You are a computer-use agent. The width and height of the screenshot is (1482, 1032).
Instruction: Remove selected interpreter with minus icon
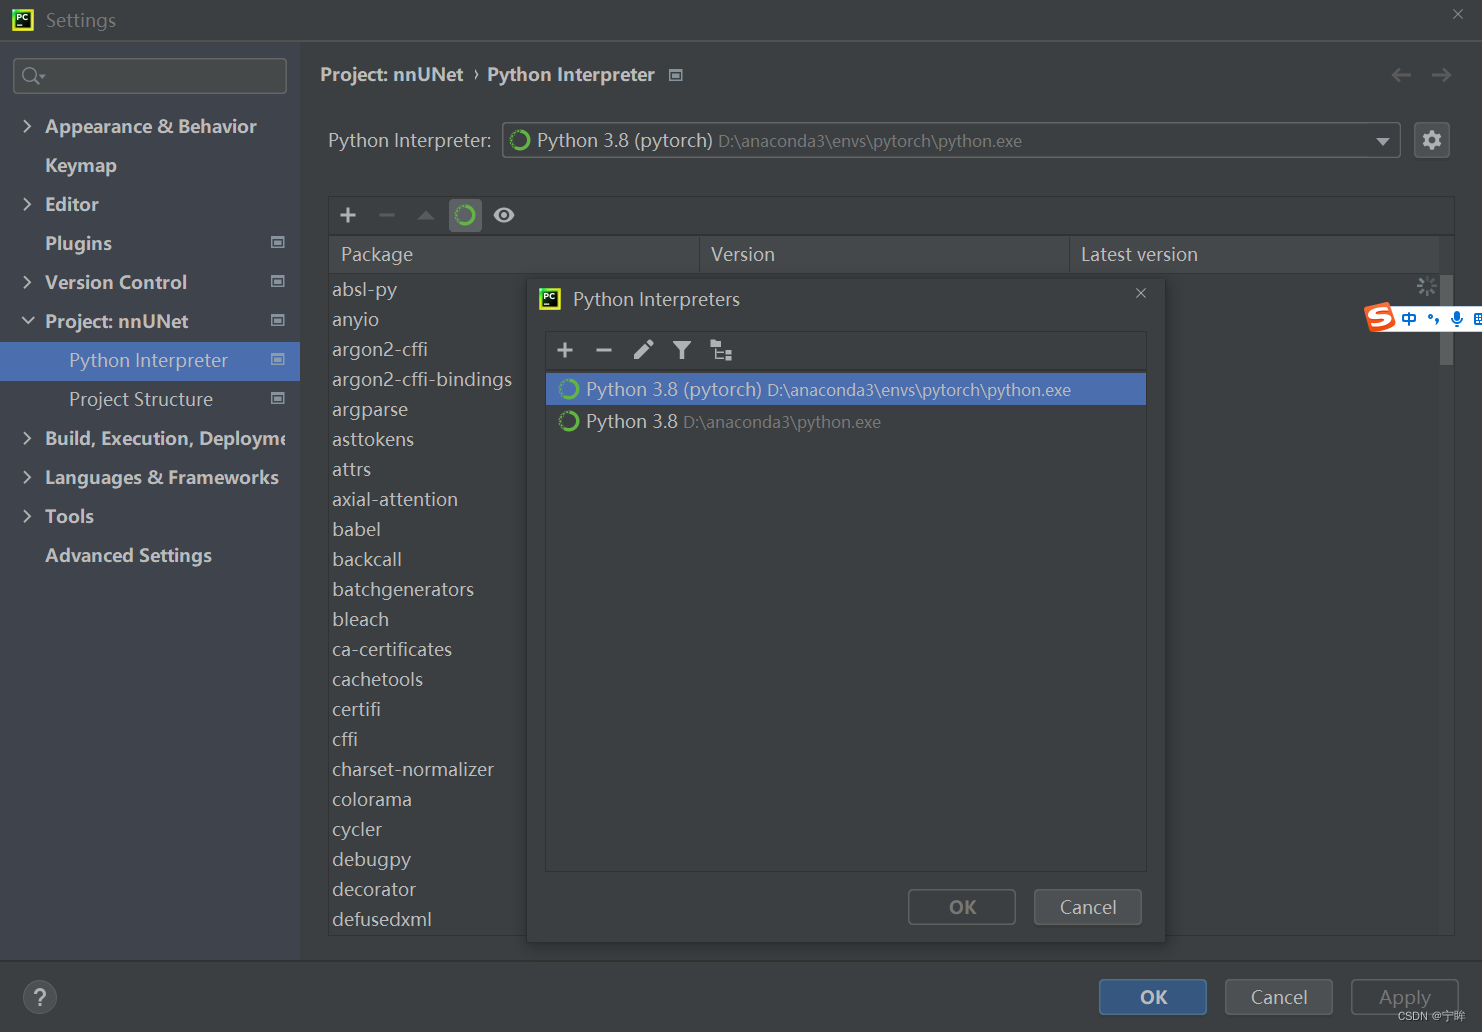(x=603, y=350)
